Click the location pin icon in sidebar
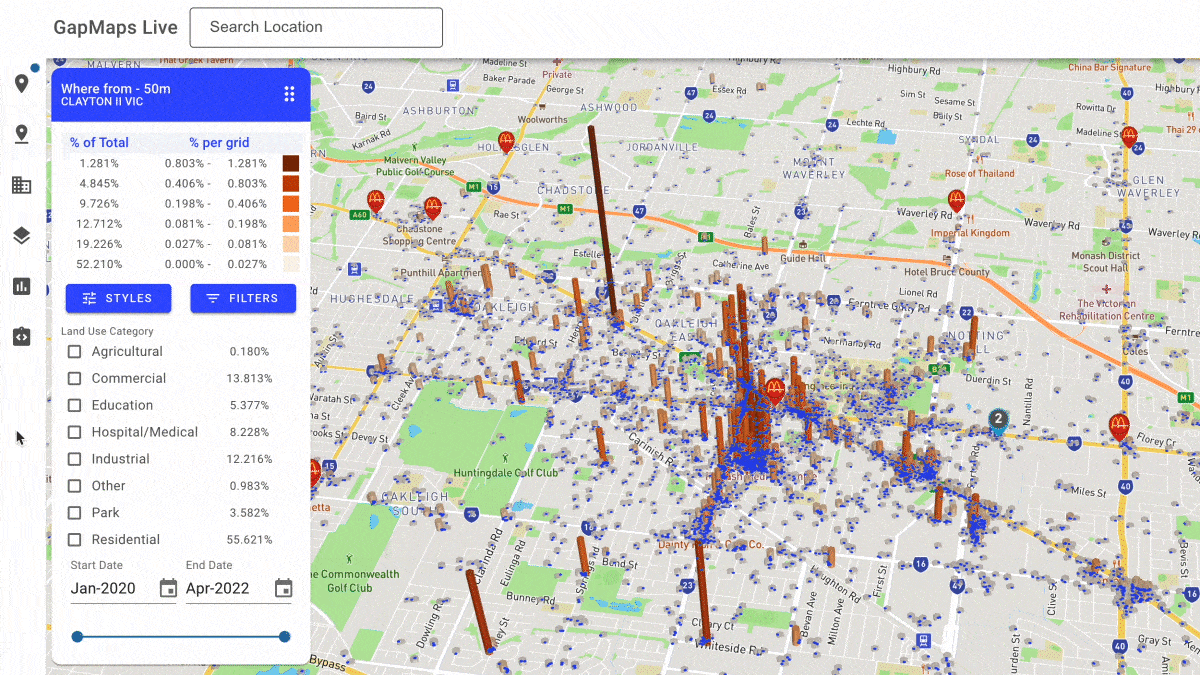The height and width of the screenshot is (675, 1200). (21, 83)
